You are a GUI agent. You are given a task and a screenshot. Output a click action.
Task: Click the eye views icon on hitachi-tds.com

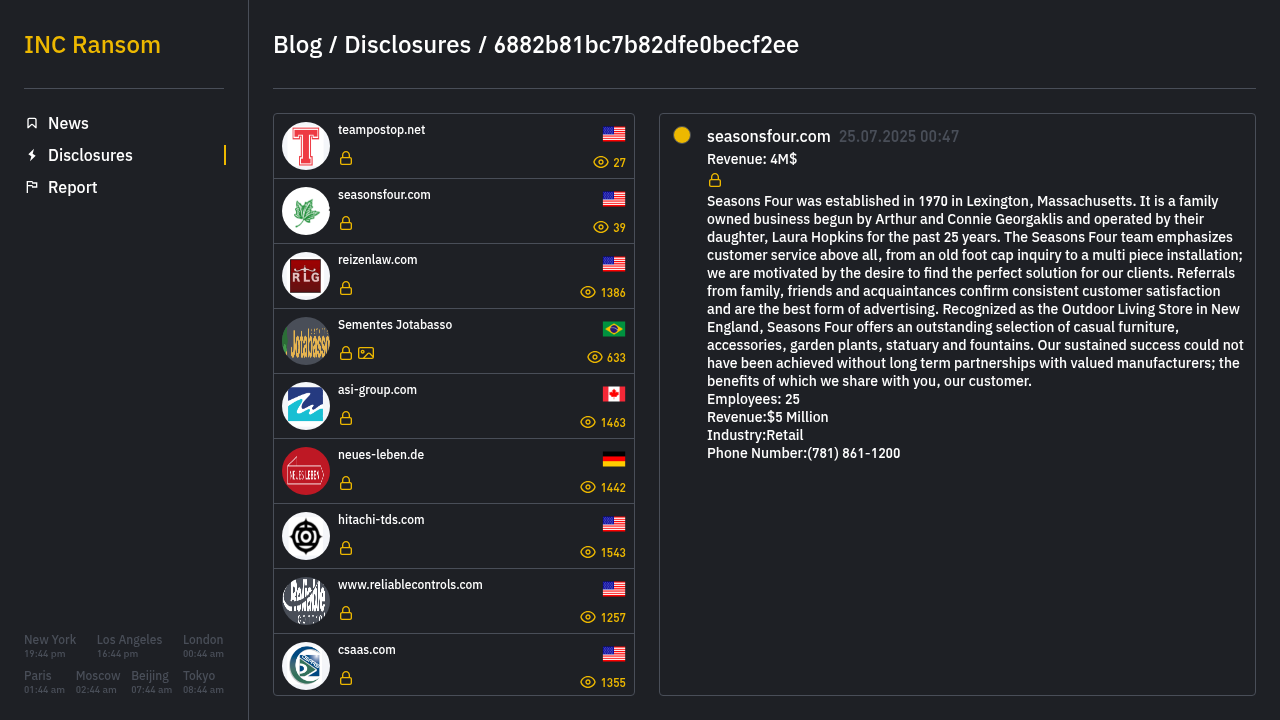pyautogui.click(x=588, y=552)
